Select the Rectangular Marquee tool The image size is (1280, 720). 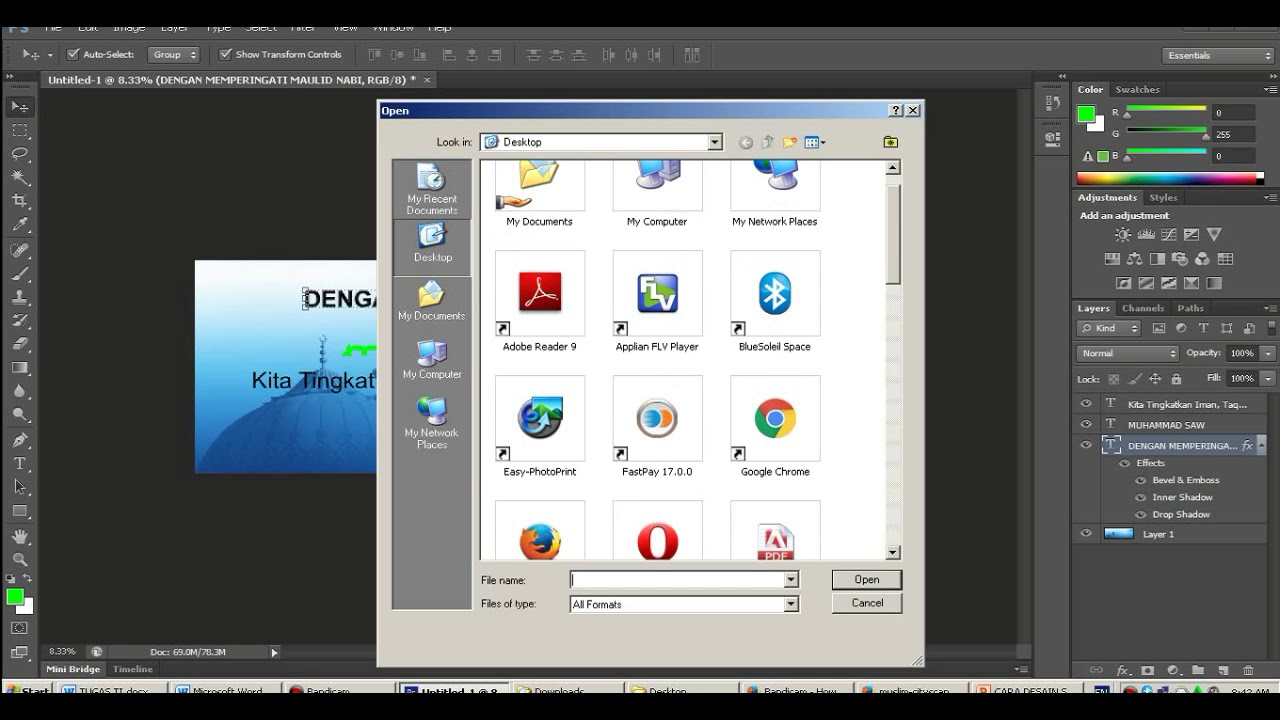pyautogui.click(x=20, y=130)
